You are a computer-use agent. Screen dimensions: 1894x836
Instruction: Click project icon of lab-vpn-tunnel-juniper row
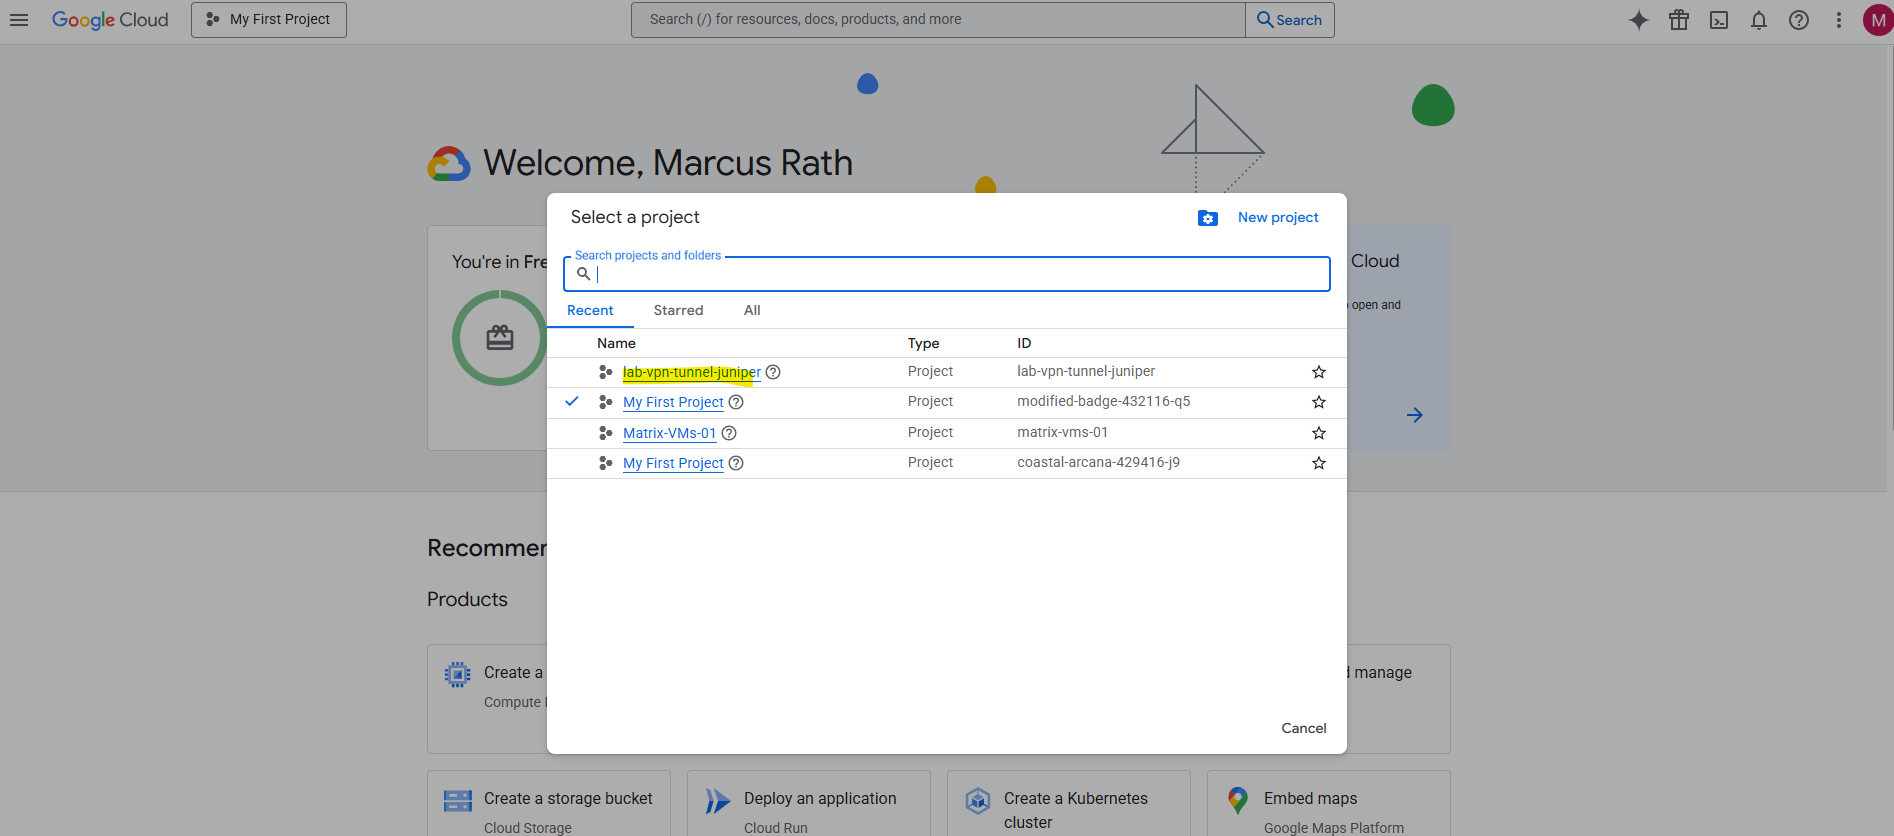tap(605, 372)
